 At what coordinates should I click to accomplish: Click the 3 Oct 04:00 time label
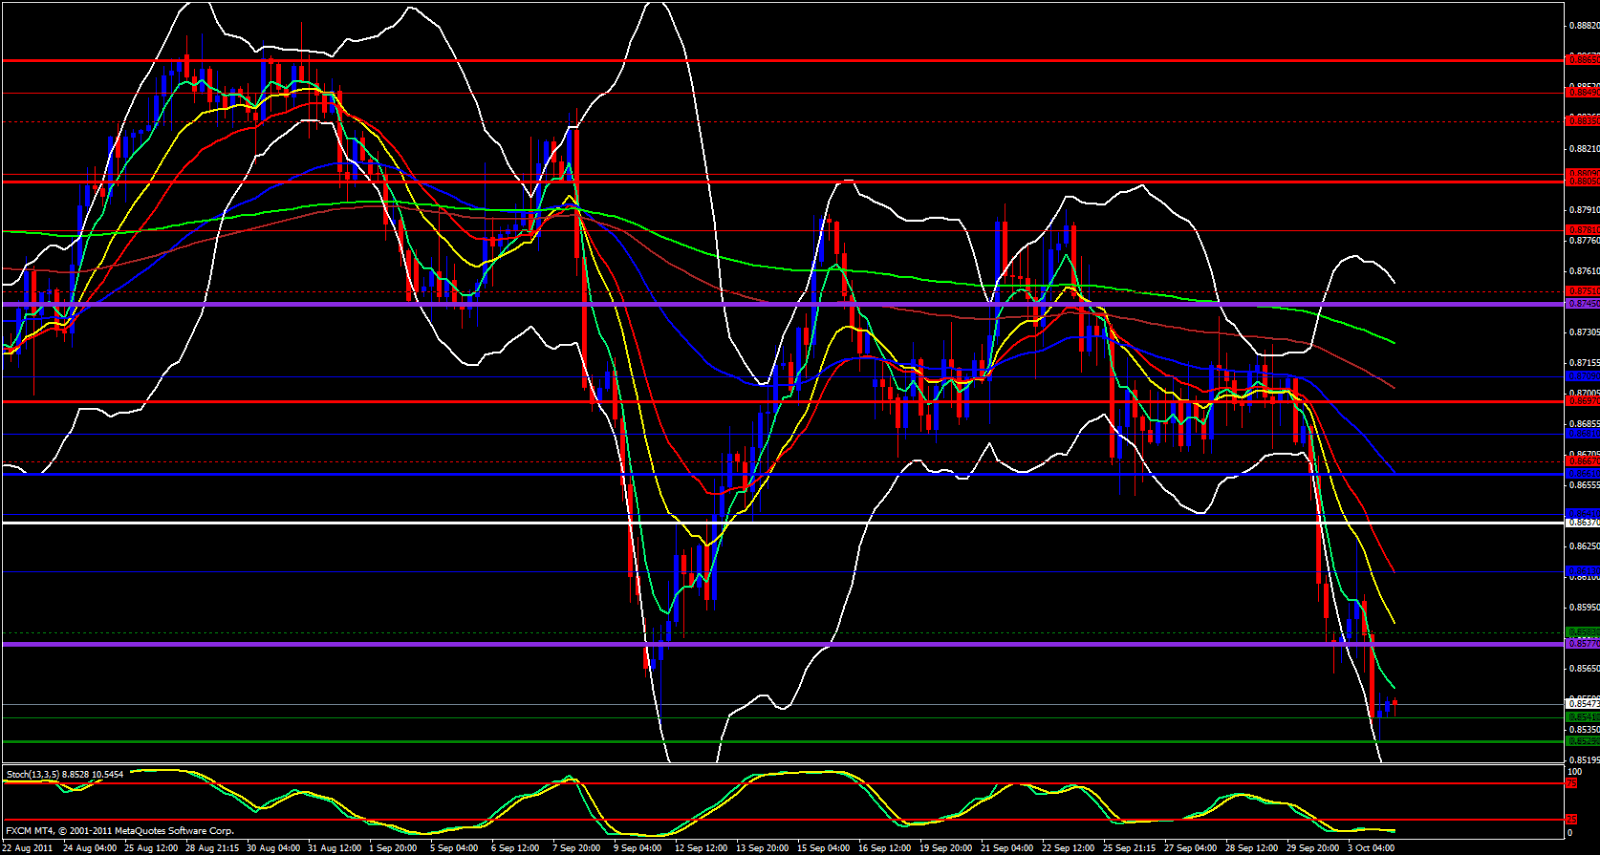(x=1370, y=848)
